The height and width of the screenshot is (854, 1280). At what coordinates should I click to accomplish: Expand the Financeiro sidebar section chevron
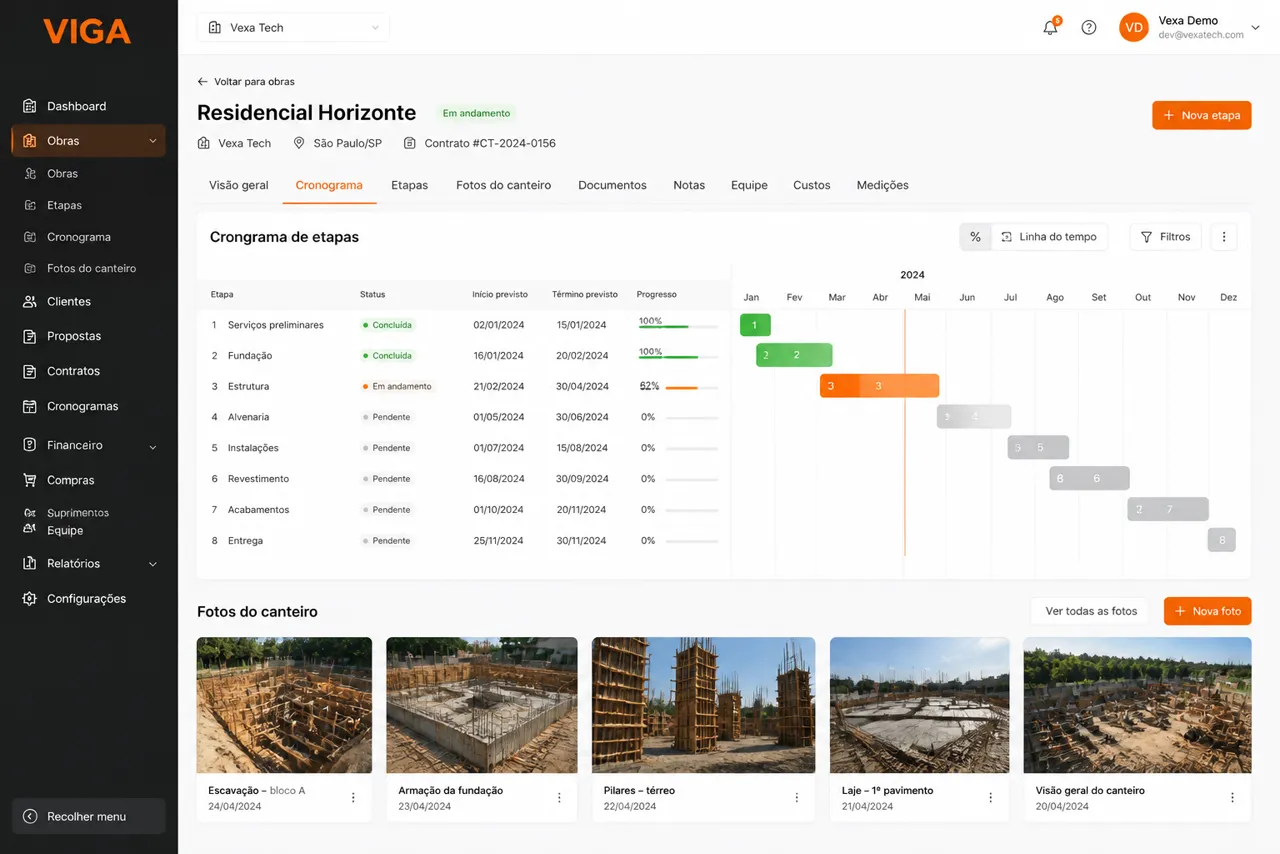click(153, 446)
